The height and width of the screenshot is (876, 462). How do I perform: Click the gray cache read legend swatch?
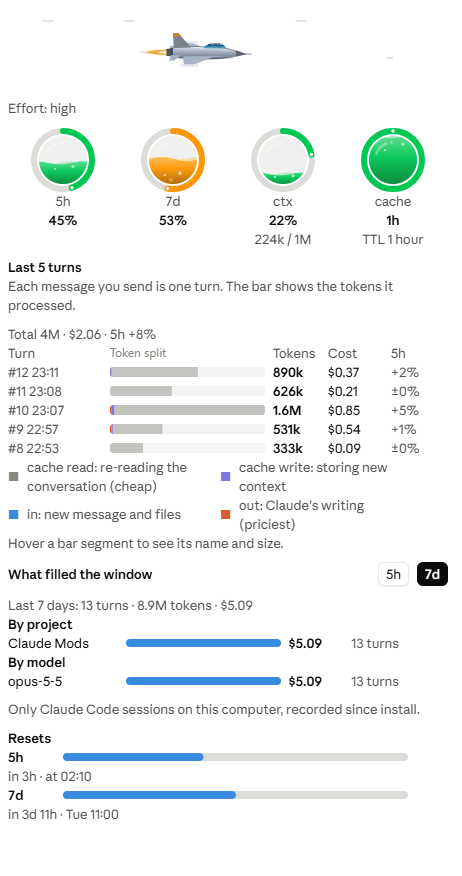(14, 477)
